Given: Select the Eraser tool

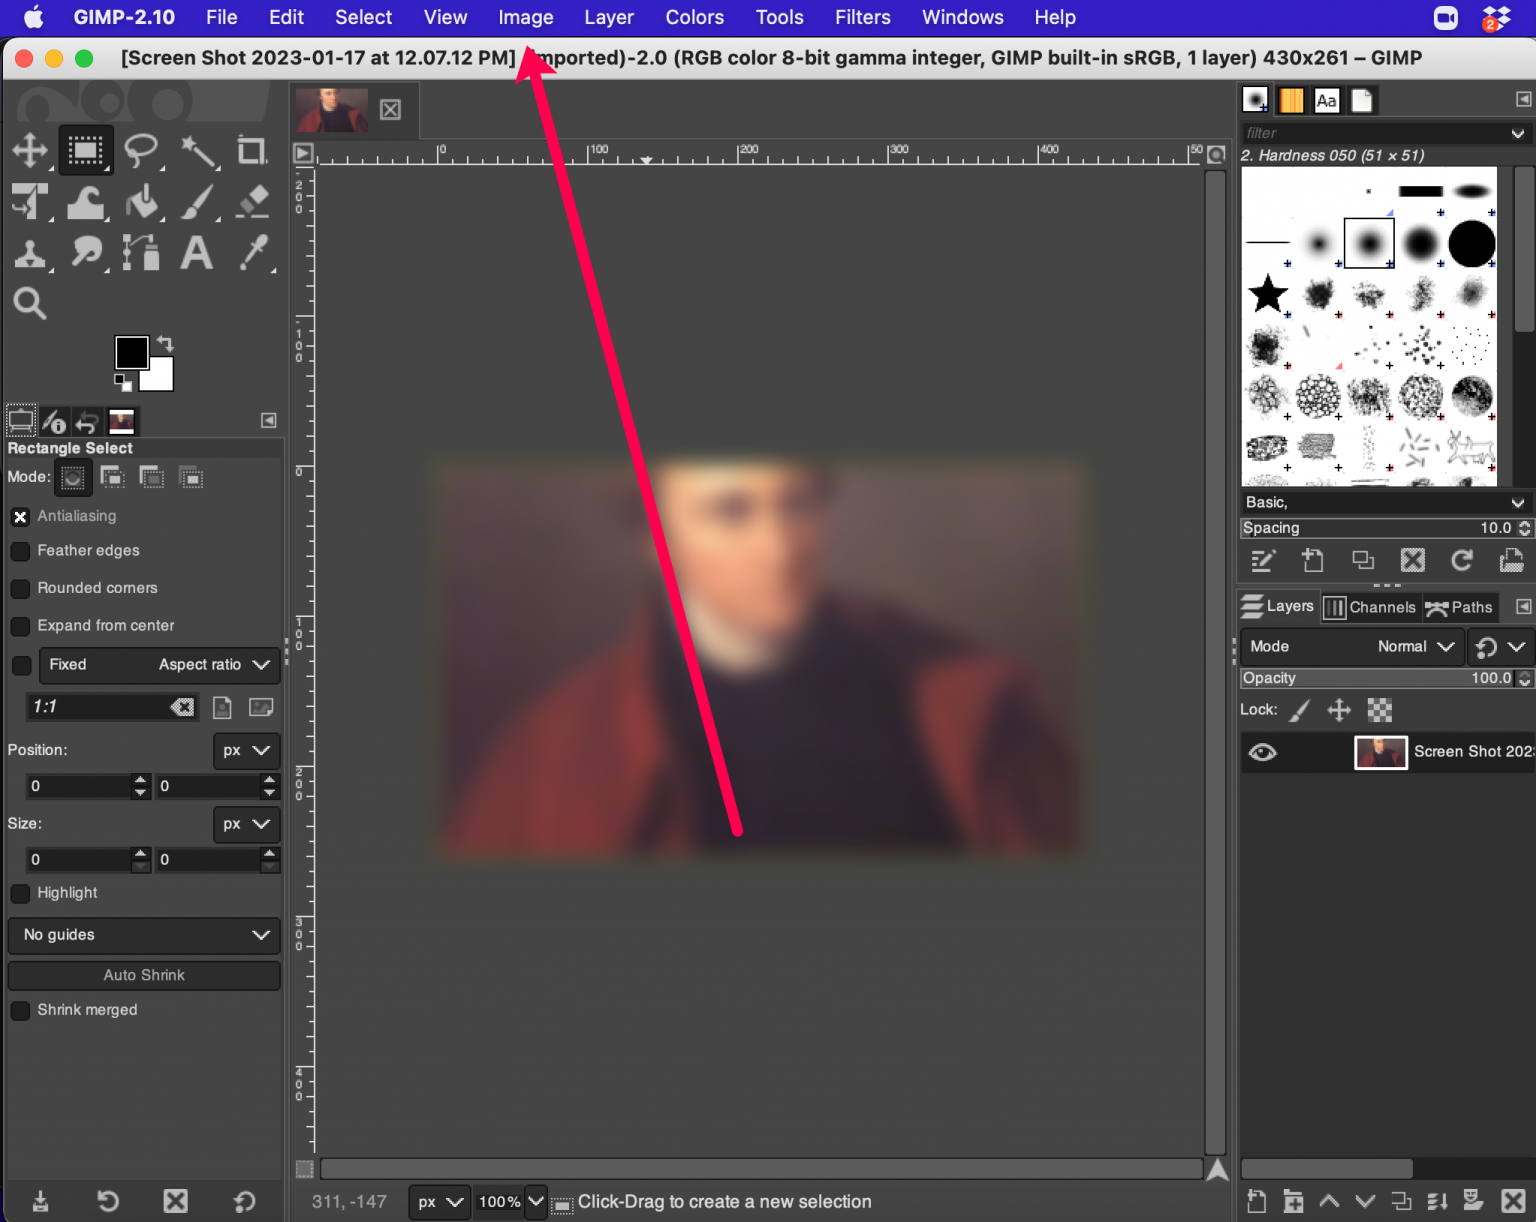Looking at the screenshot, I should (x=252, y=202).
